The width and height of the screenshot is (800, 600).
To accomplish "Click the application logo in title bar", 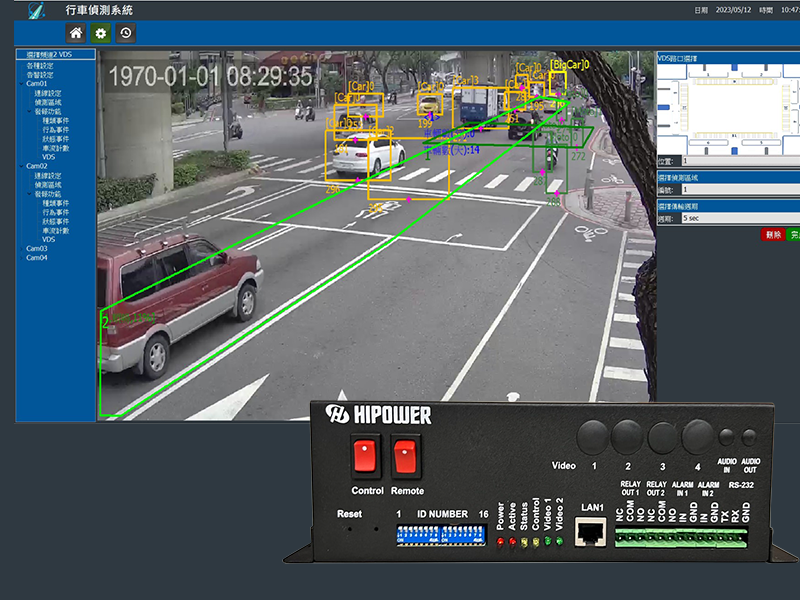I will click(x=36, y=10).
